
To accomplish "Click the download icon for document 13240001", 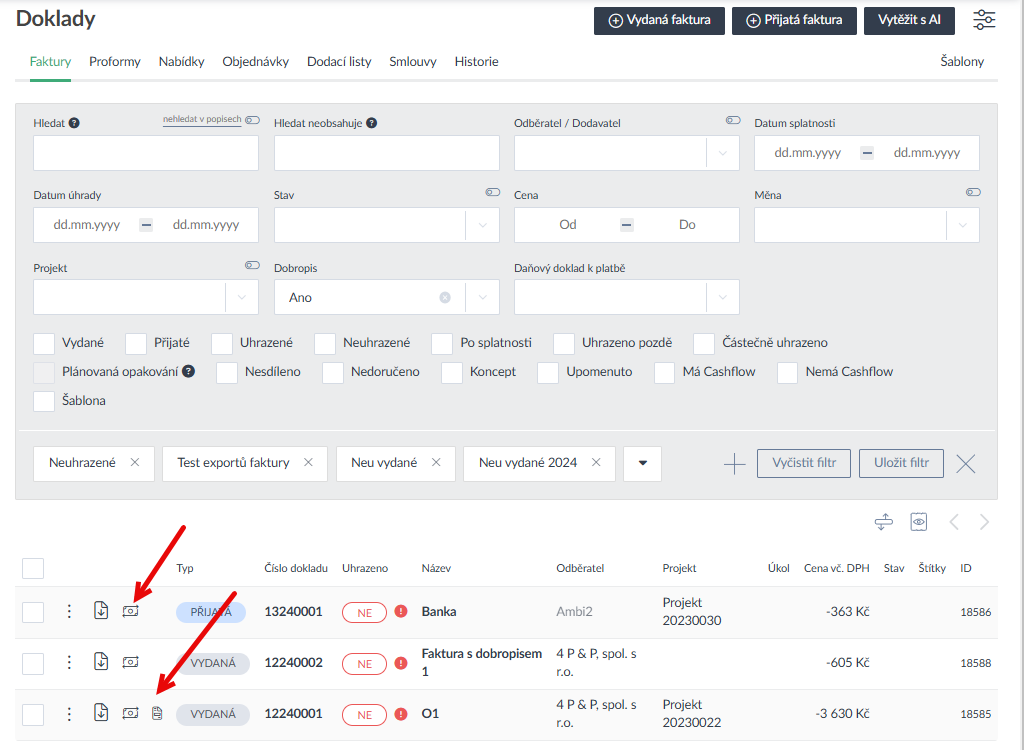I will (101, 611).
